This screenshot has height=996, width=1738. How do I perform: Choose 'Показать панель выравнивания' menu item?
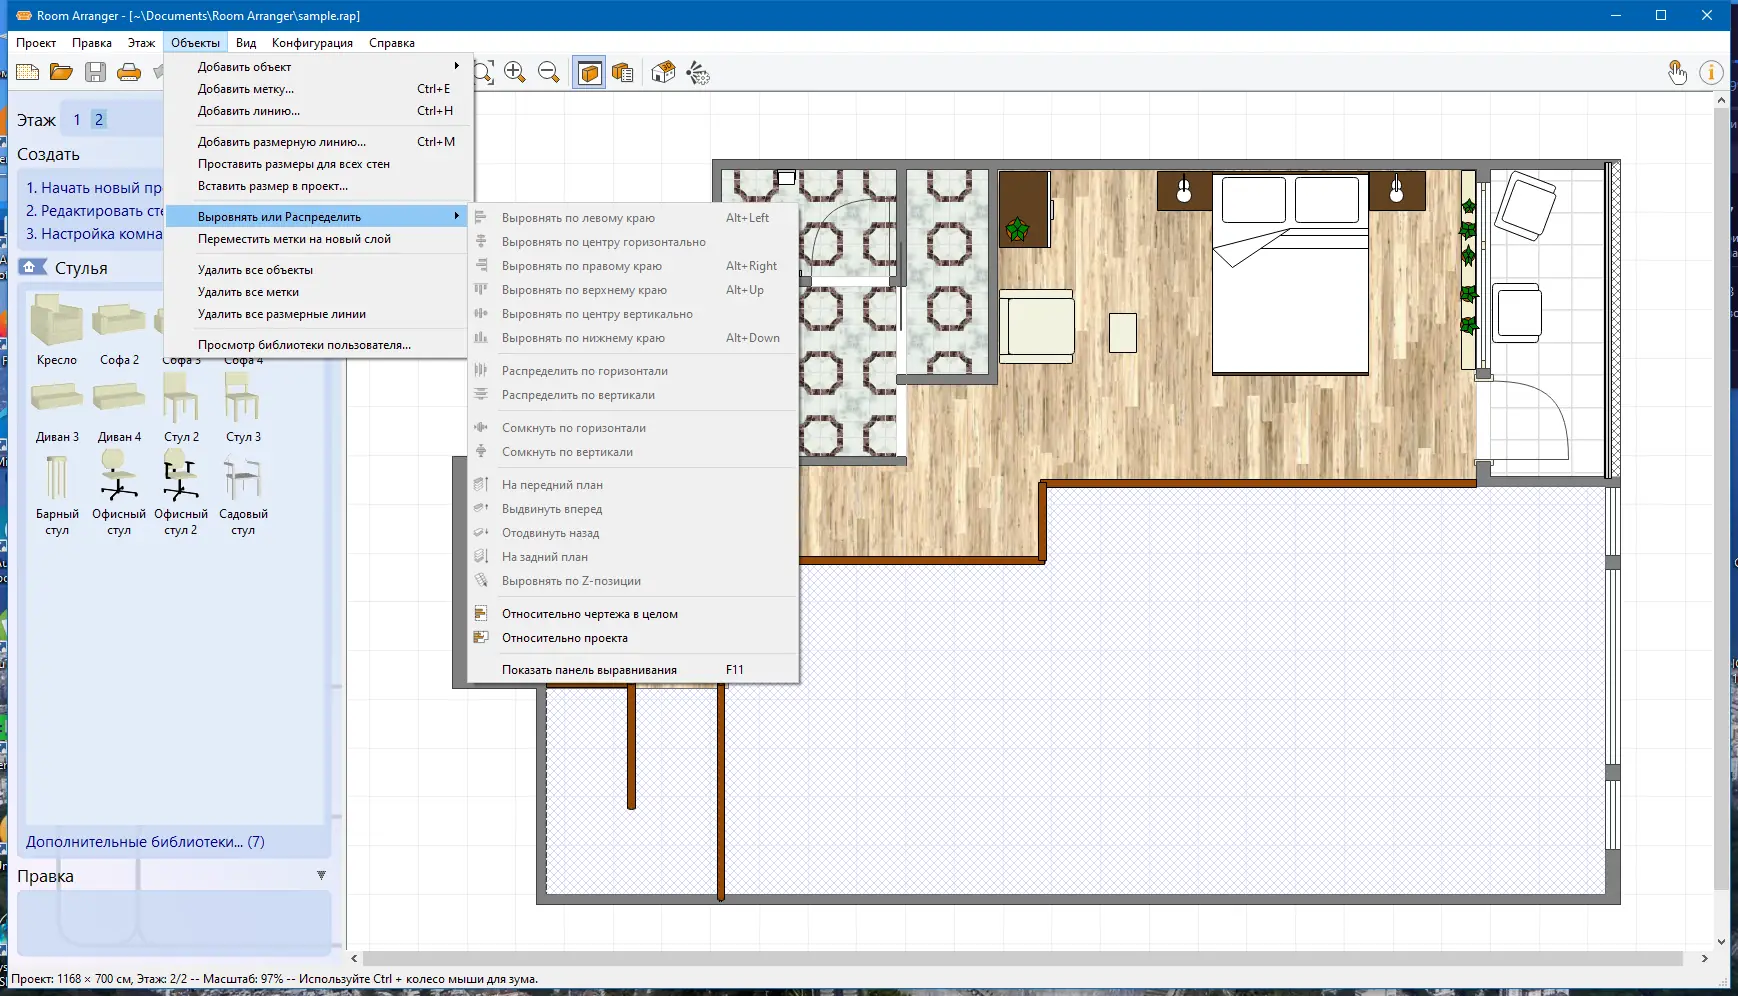(589, 670)
